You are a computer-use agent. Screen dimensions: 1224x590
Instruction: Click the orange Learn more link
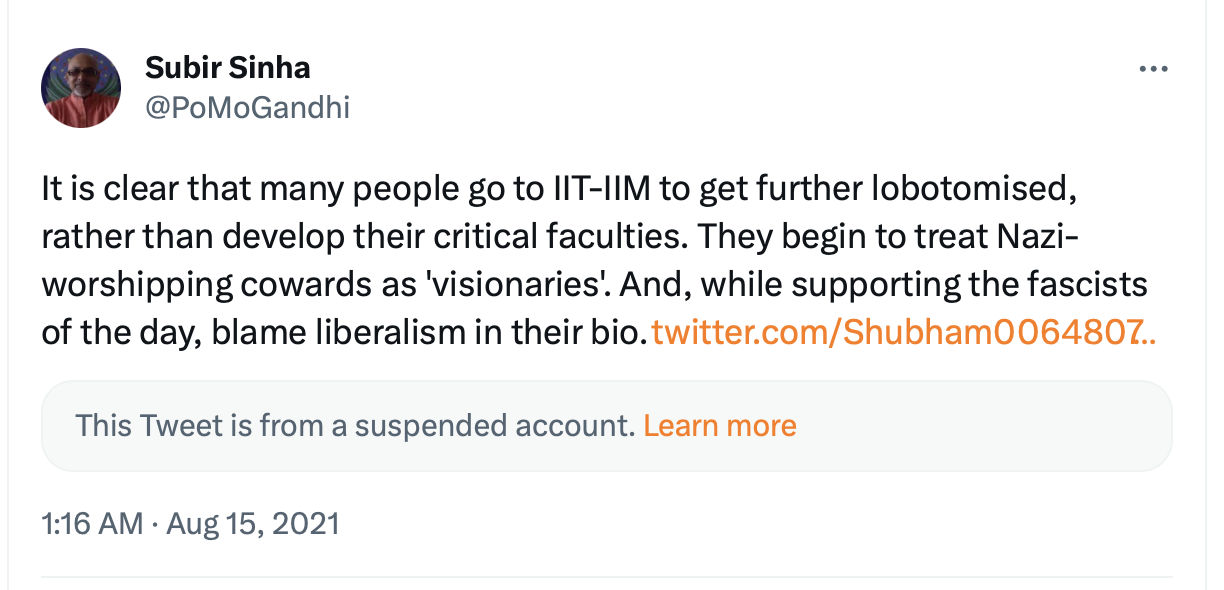pos(719,426)
